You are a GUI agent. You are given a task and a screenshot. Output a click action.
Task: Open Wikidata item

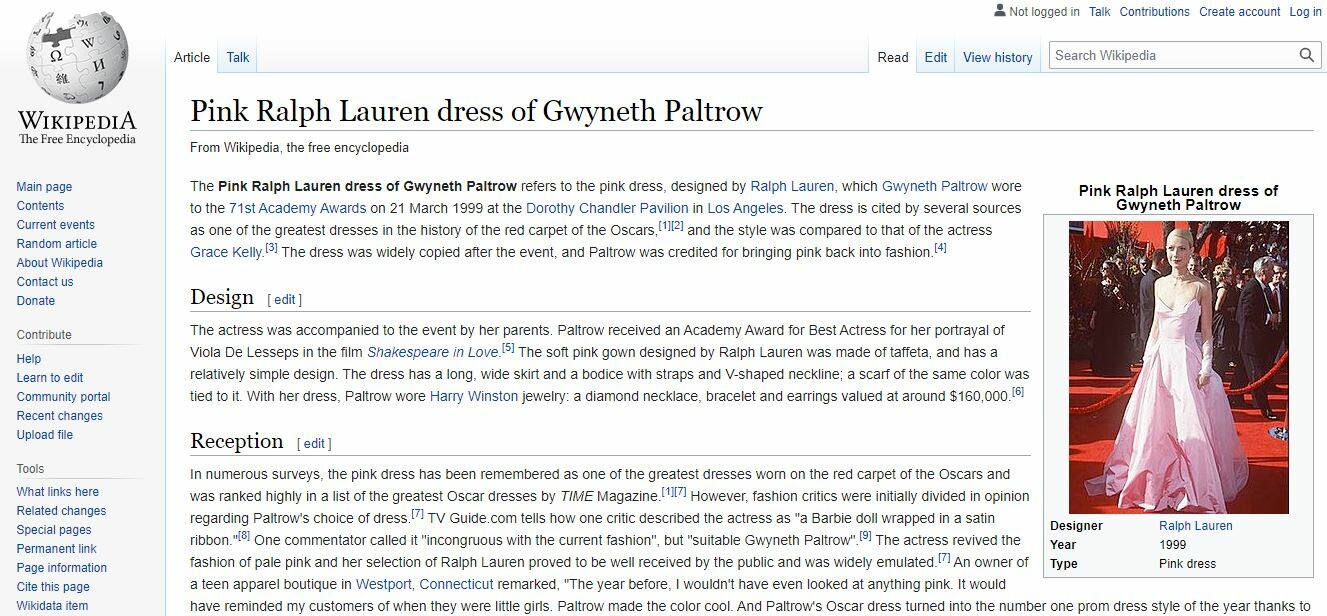pos(52,606)
